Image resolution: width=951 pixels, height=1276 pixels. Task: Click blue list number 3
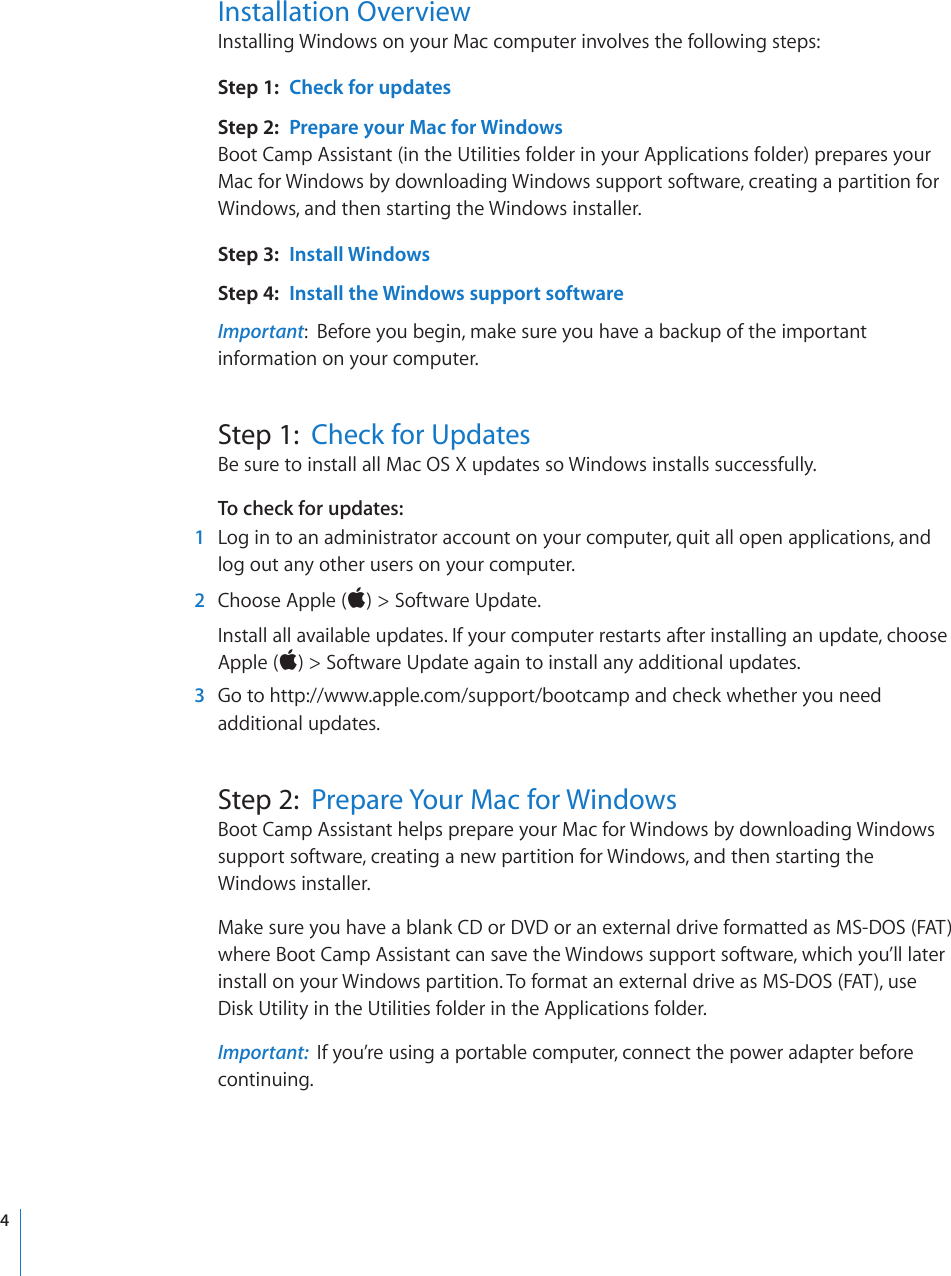coord(200,695)
